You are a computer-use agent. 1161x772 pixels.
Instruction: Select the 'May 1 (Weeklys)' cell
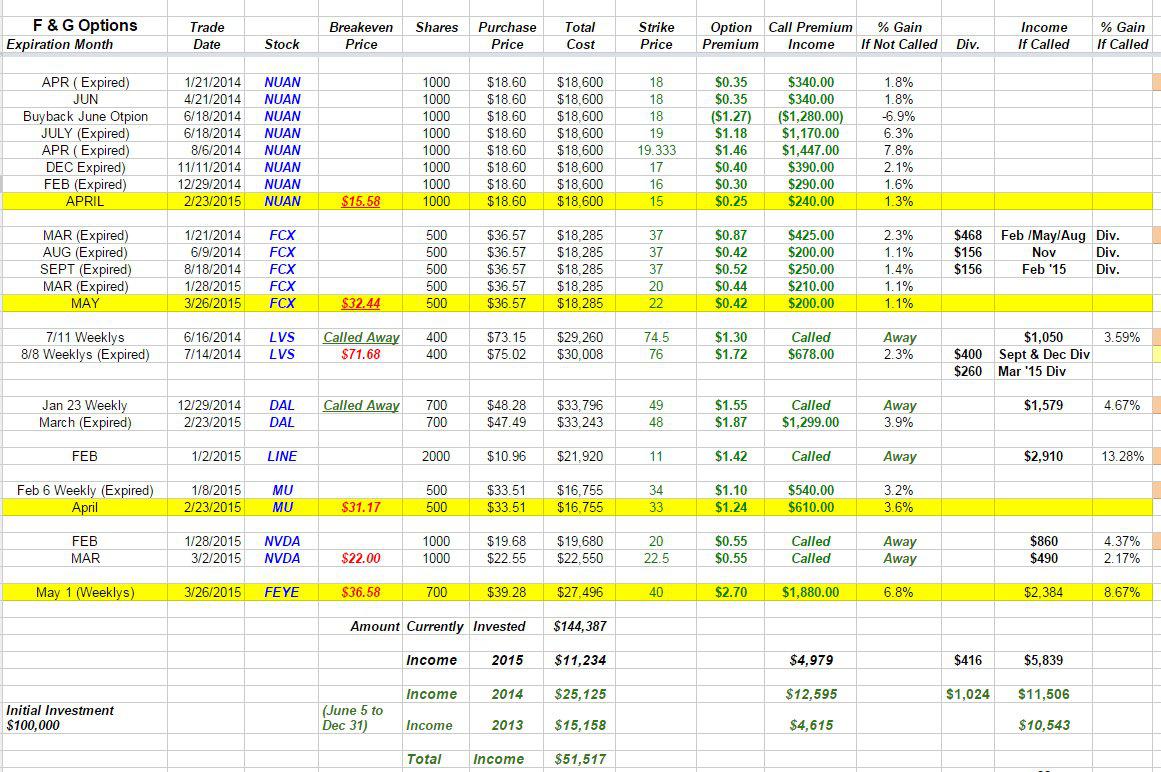(x=85, y=593)
